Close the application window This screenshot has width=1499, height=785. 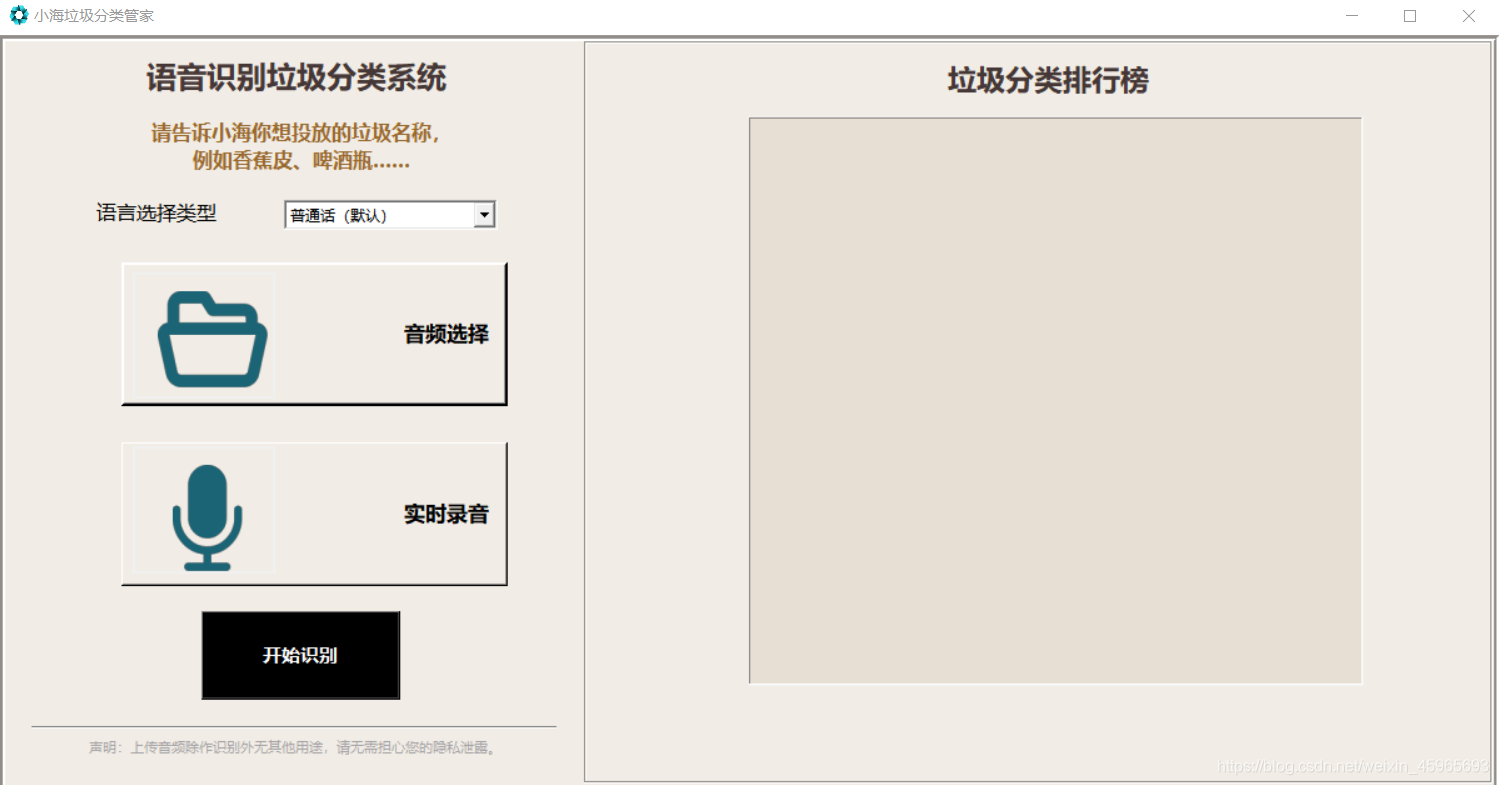click(x=1468, y=16)
